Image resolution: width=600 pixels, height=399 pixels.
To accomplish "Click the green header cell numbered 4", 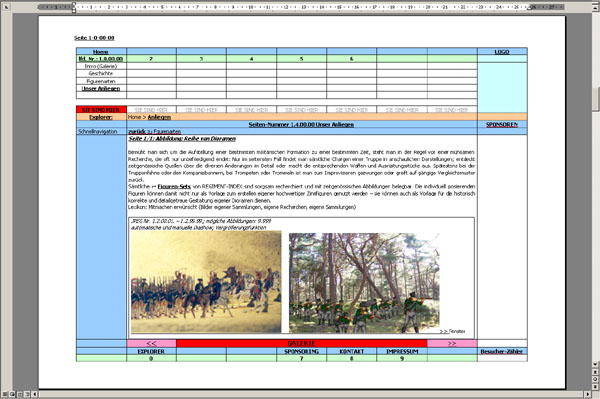I will (x=251, y=59).
